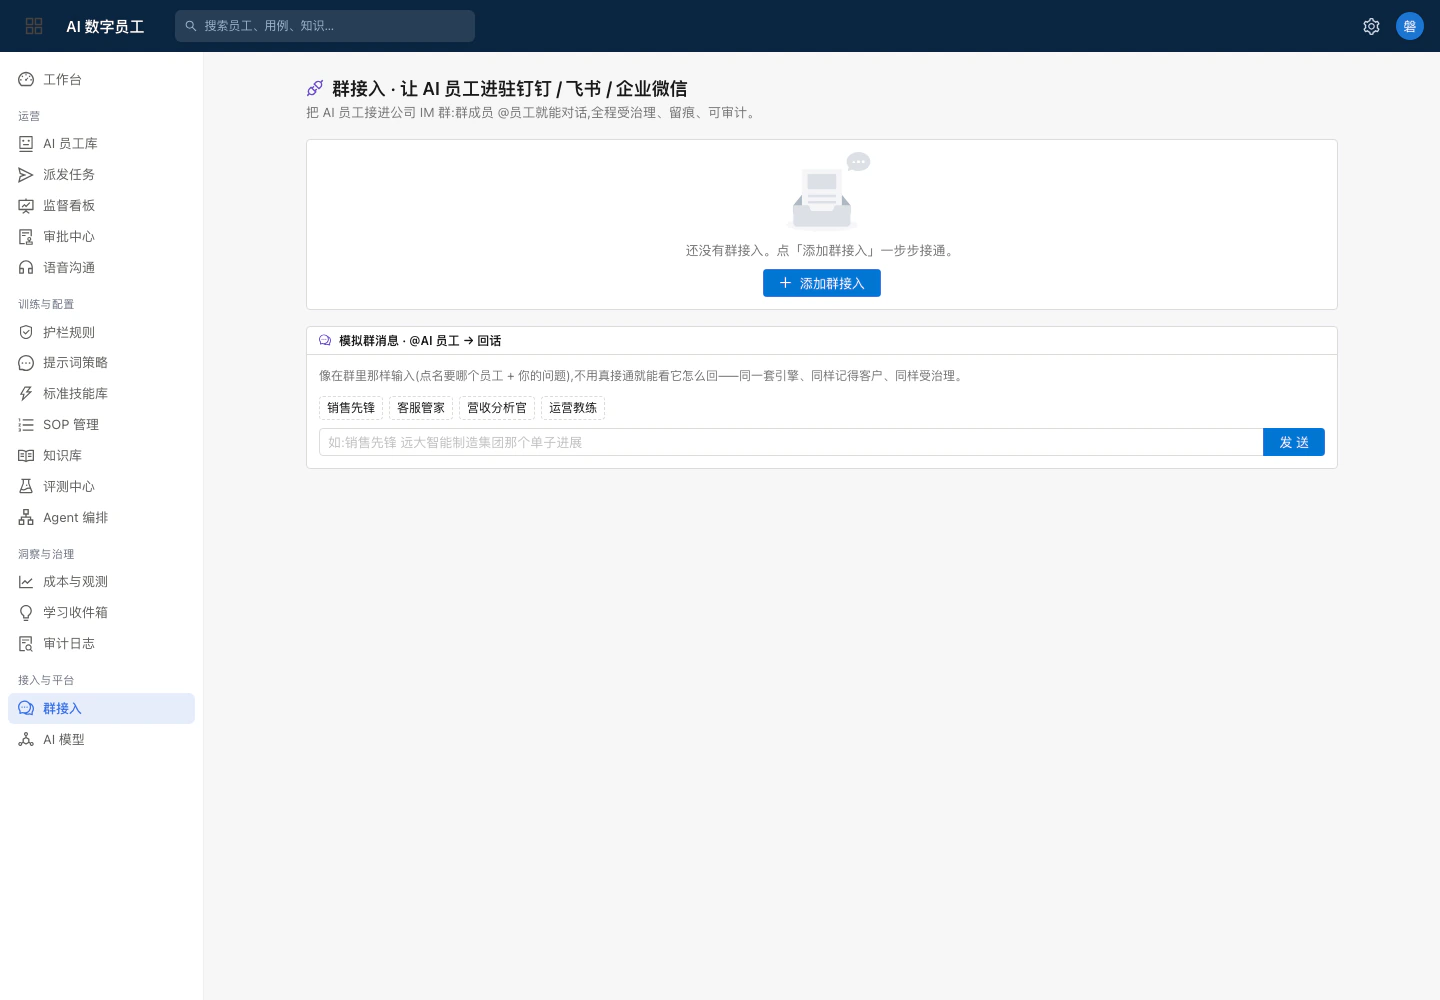This screenshot has width=1440, height=1000.
Task: Click the SOP 管理 list icon
Action: tap(26, 425)
